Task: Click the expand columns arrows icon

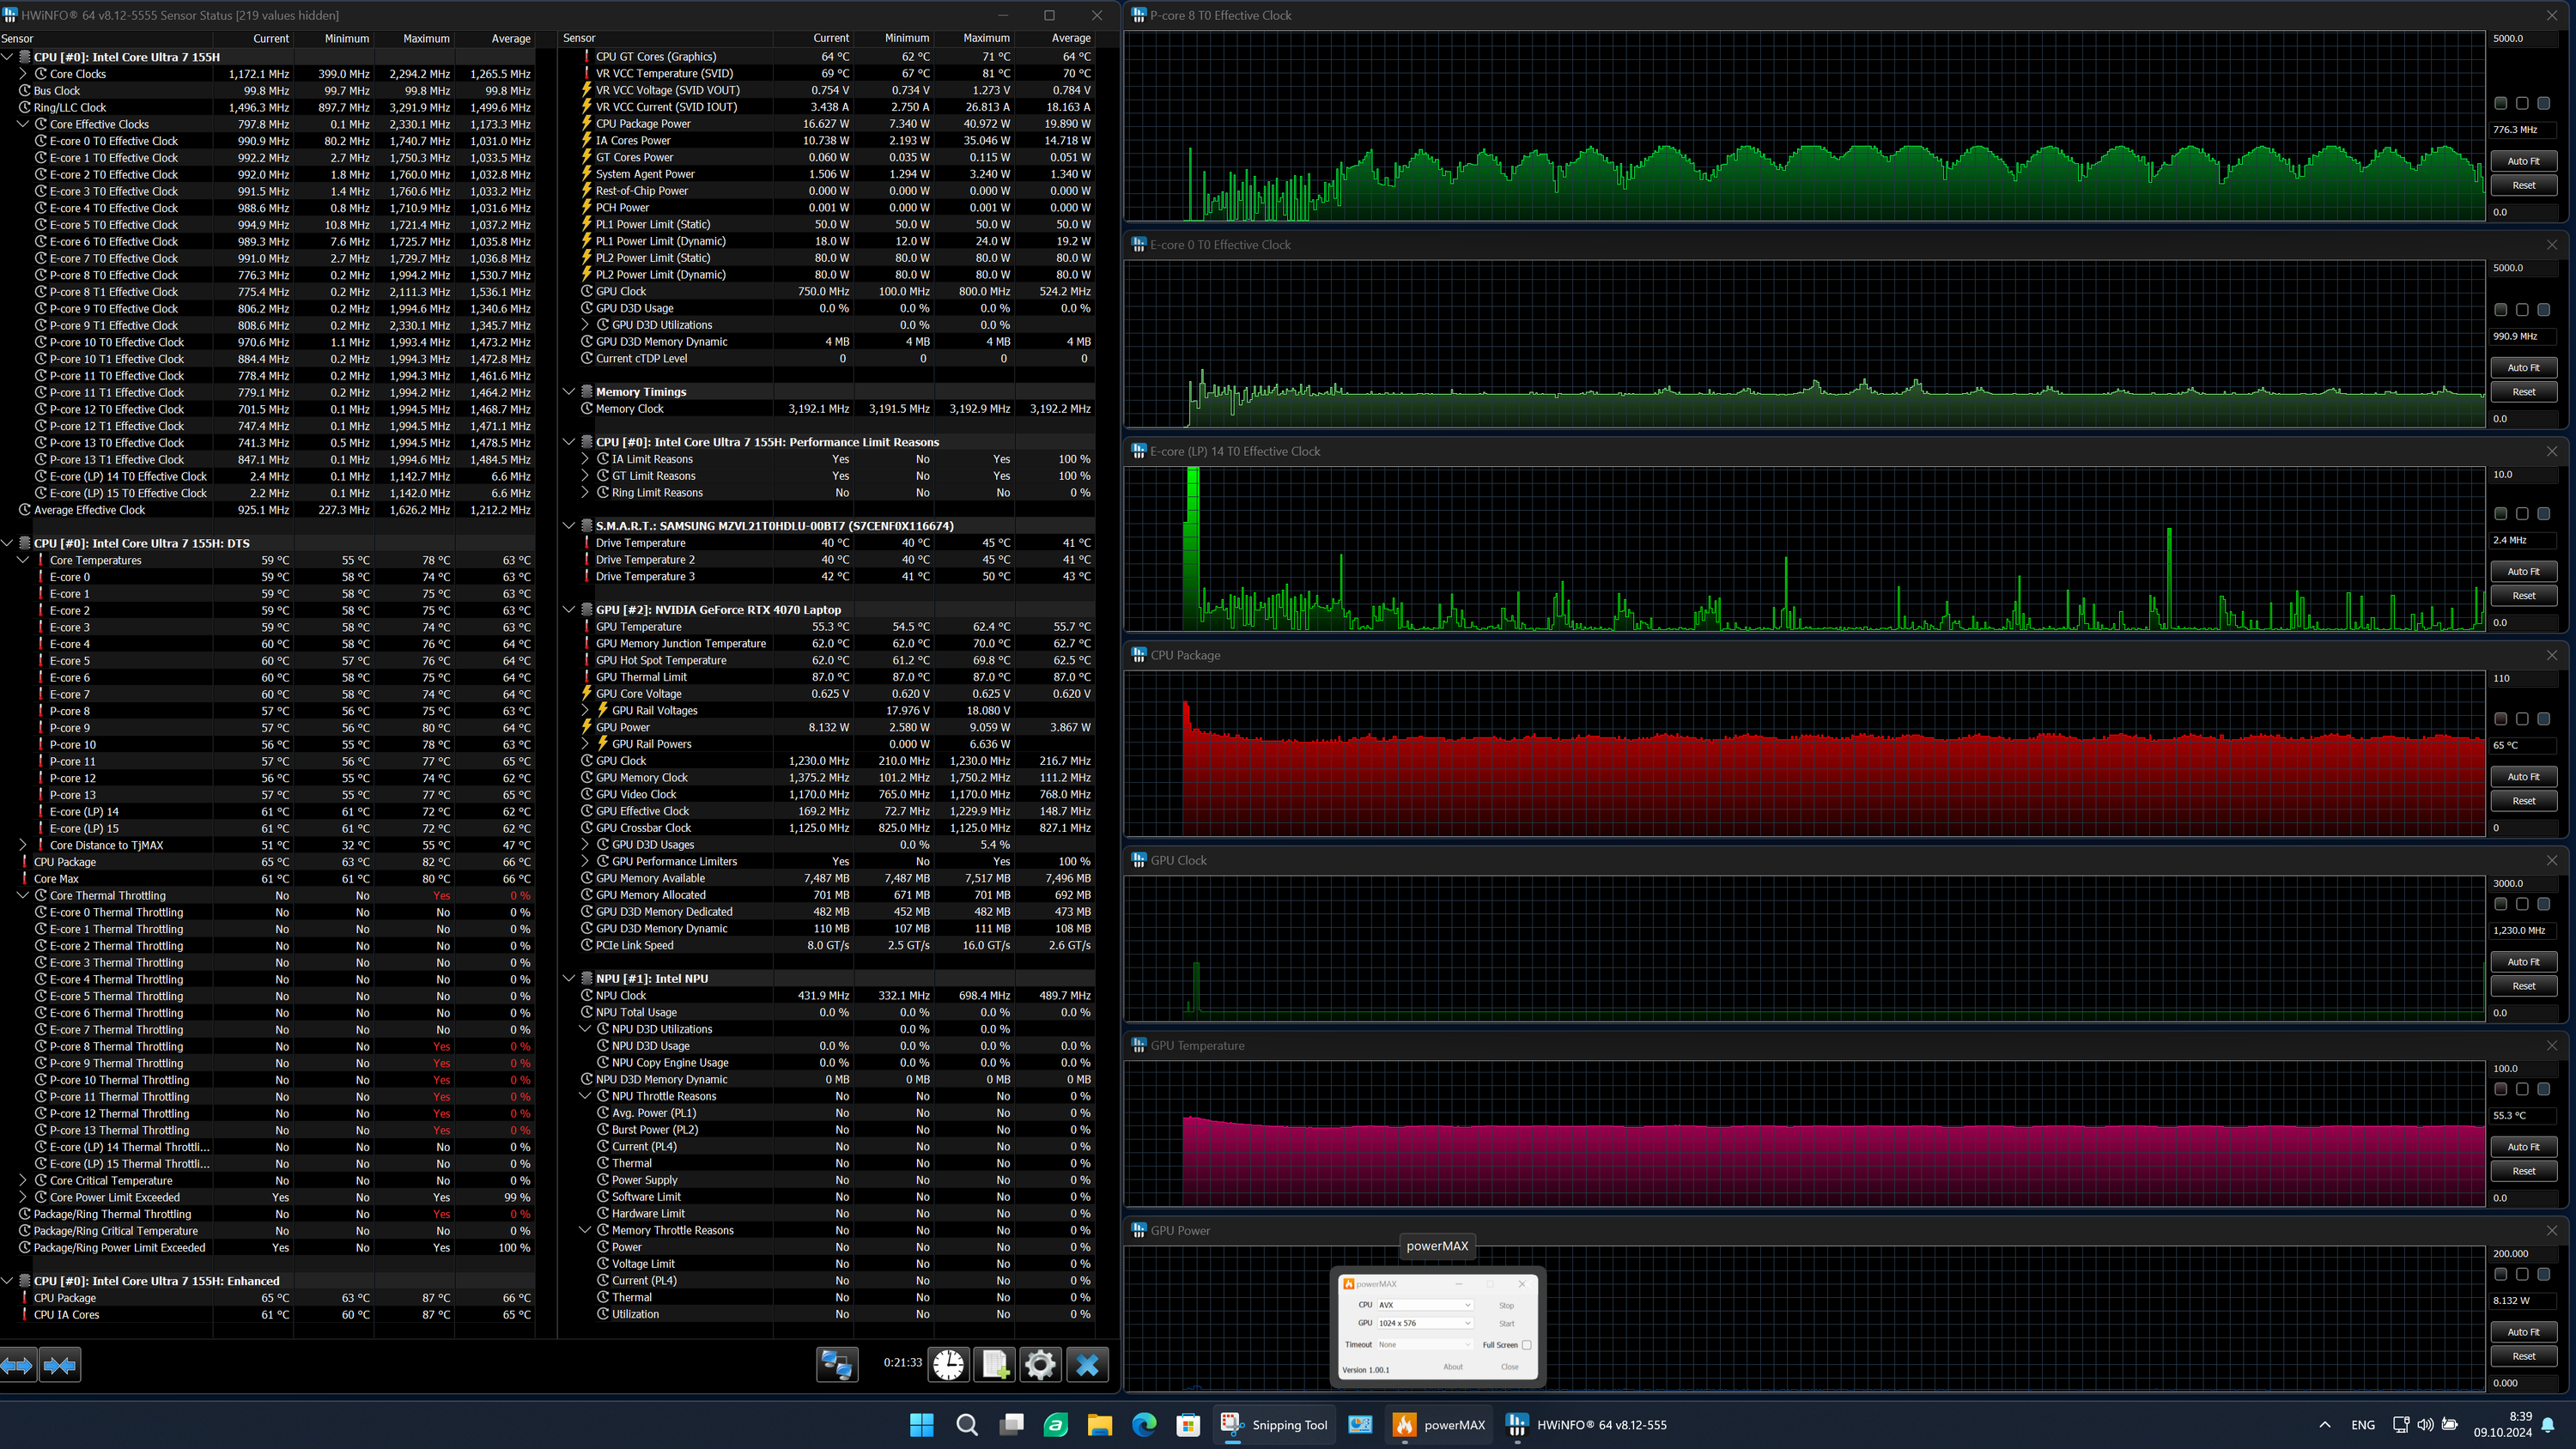Action: [18, 1365]
